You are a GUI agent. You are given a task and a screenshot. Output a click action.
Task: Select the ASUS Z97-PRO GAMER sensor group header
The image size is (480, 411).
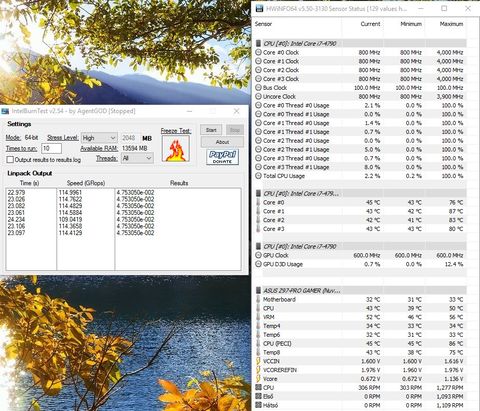coord(361,291)
